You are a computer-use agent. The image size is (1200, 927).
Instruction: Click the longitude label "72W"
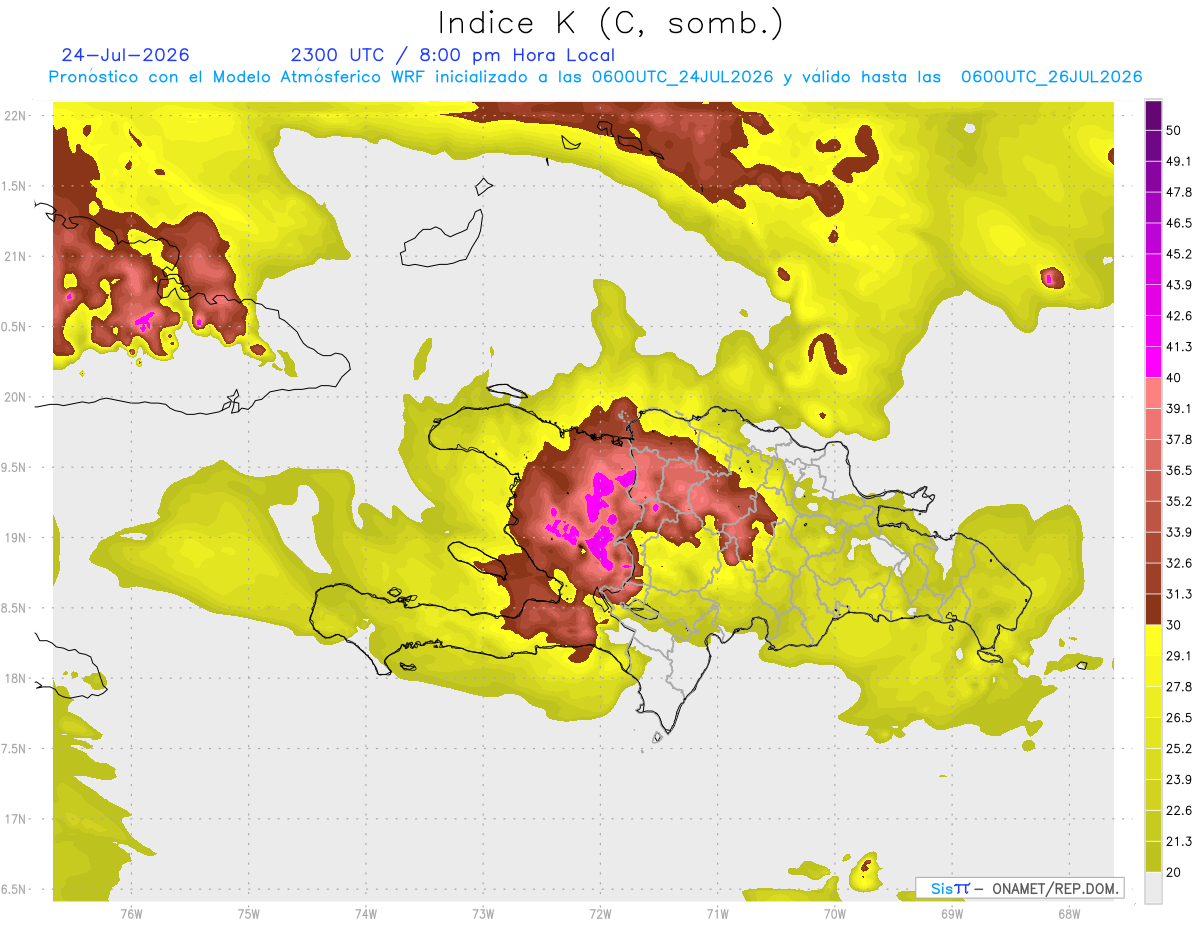pyautogui.click(x=600, y=913)
